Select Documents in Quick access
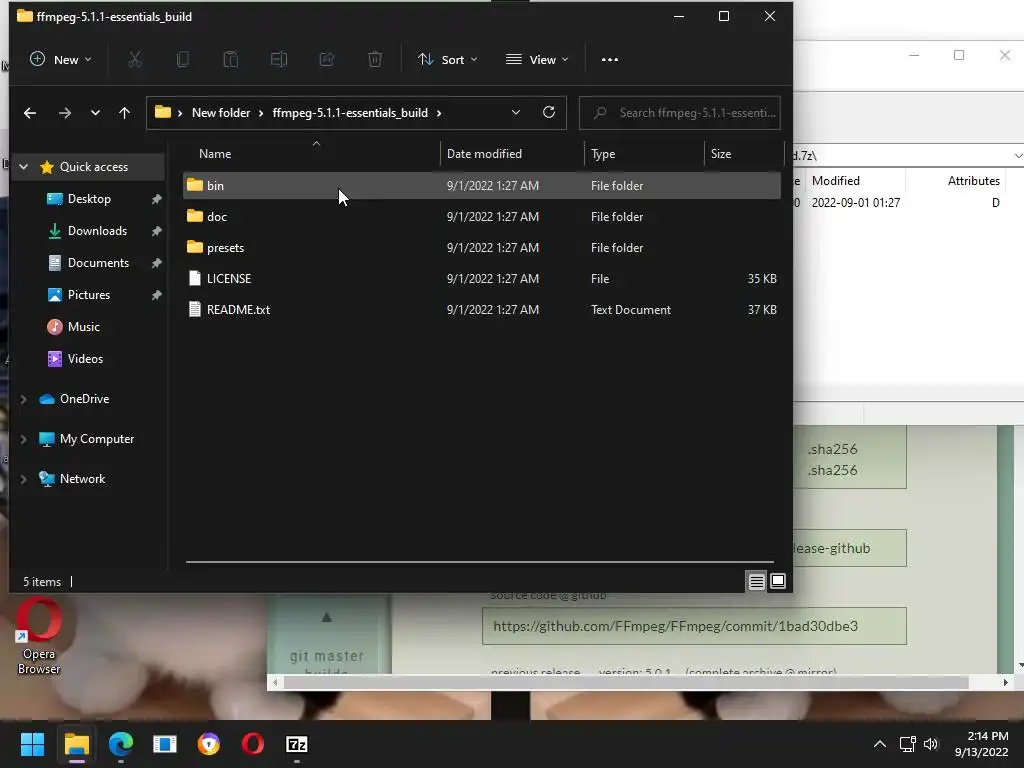 98,263
